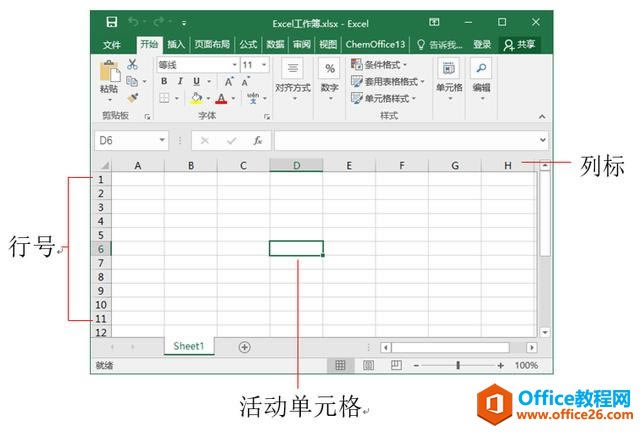Click the vertical scrollbar up arrow
Viewport: 640px width, 432px height.
click(545, 166)
